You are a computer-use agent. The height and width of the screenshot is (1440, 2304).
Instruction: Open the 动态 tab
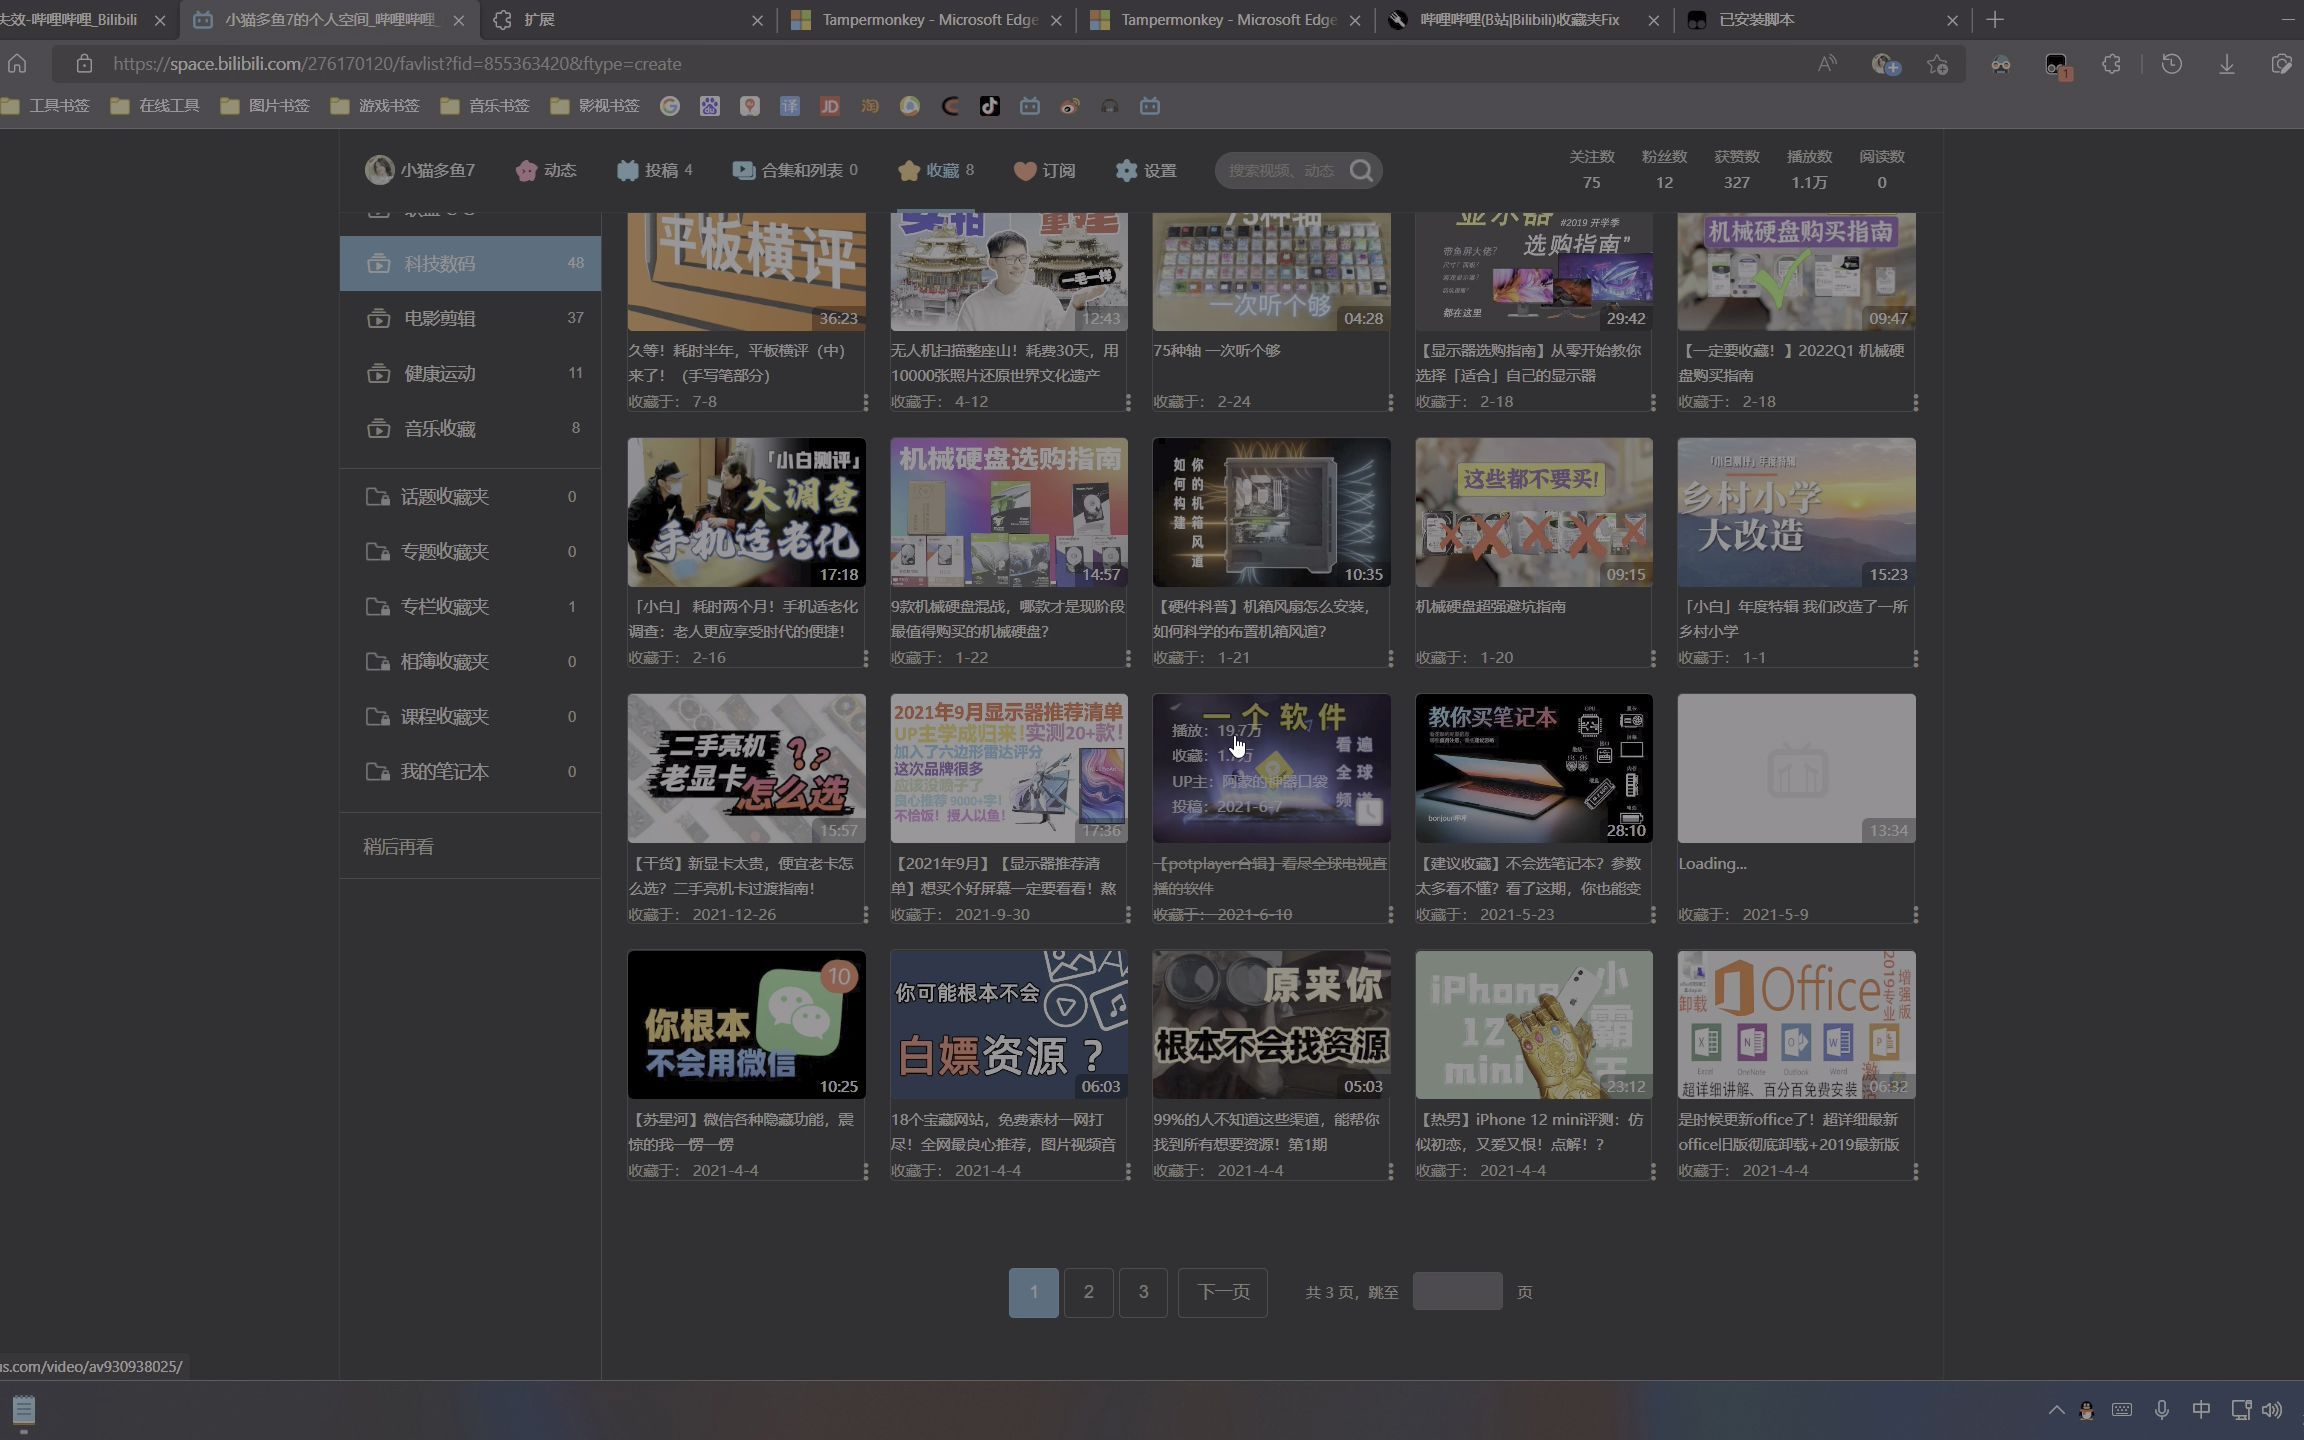(x=546, y=171)
